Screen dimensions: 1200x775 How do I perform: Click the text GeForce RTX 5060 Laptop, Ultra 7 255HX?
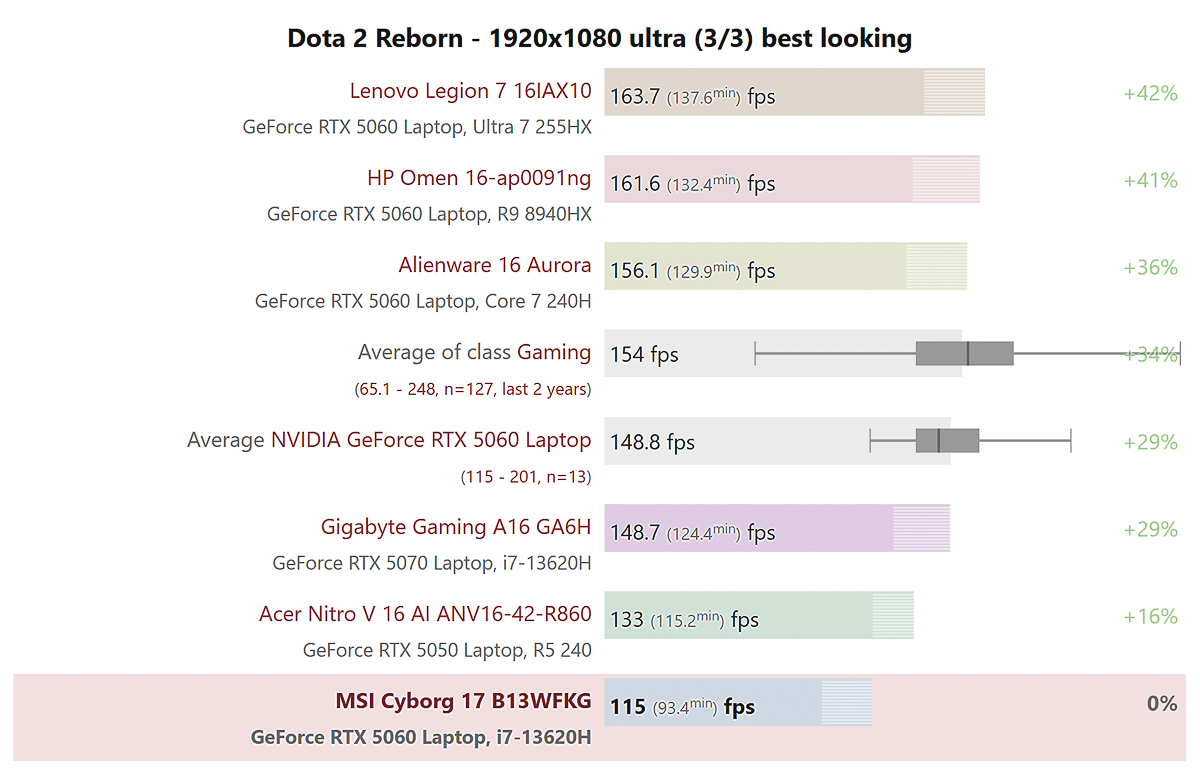pyautogui.click(x=417, y=127)
